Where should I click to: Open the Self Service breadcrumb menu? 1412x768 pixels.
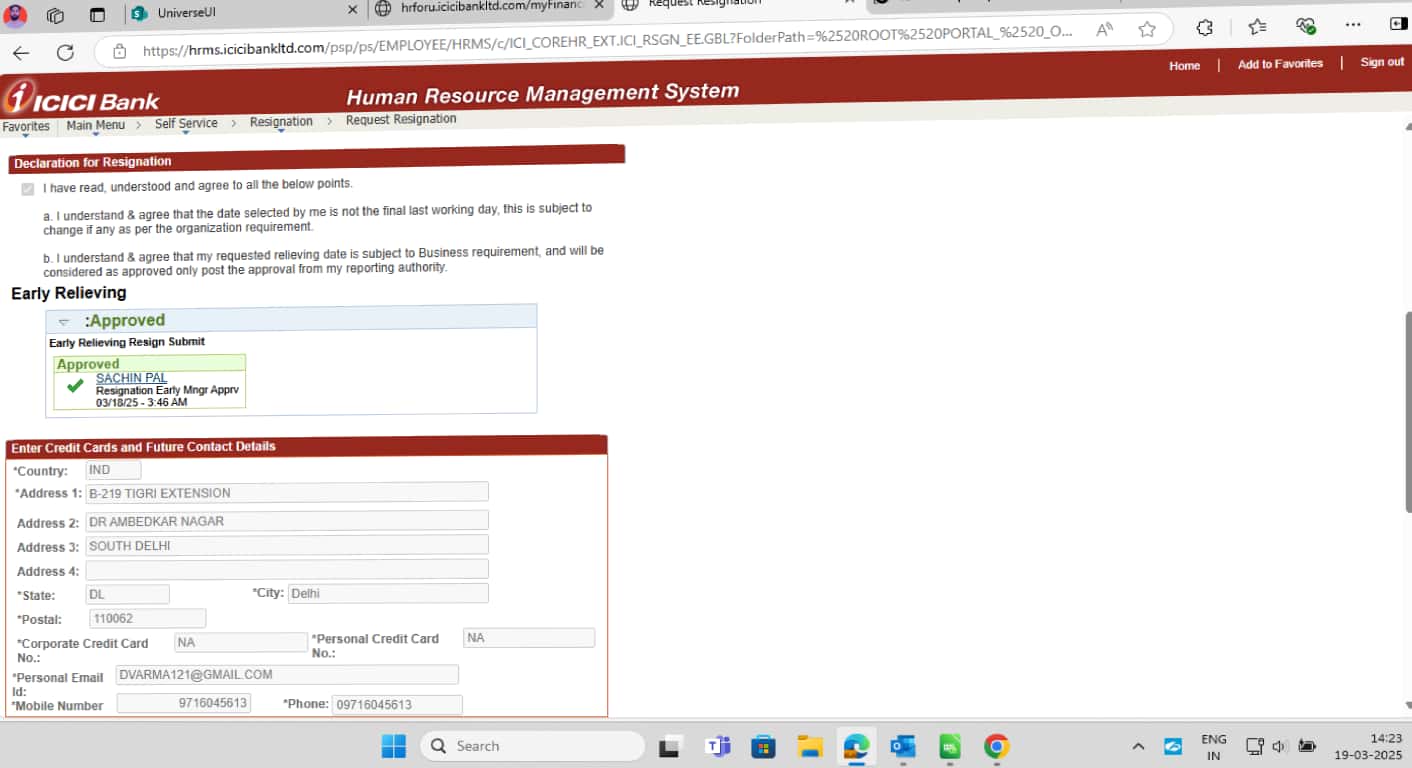(186, 123)
